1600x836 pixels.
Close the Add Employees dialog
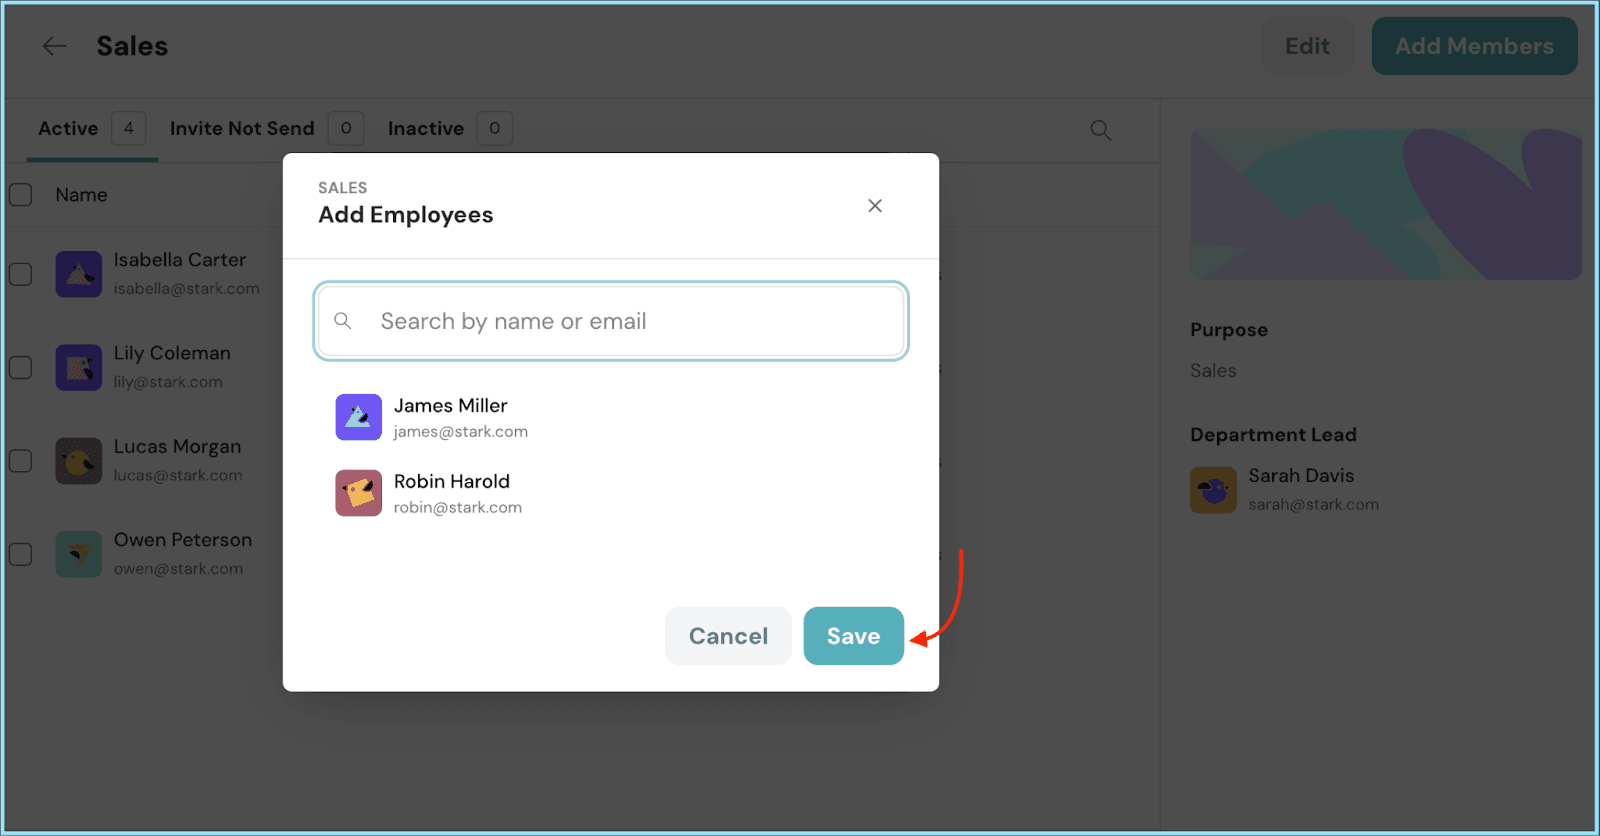pos(875,206)
